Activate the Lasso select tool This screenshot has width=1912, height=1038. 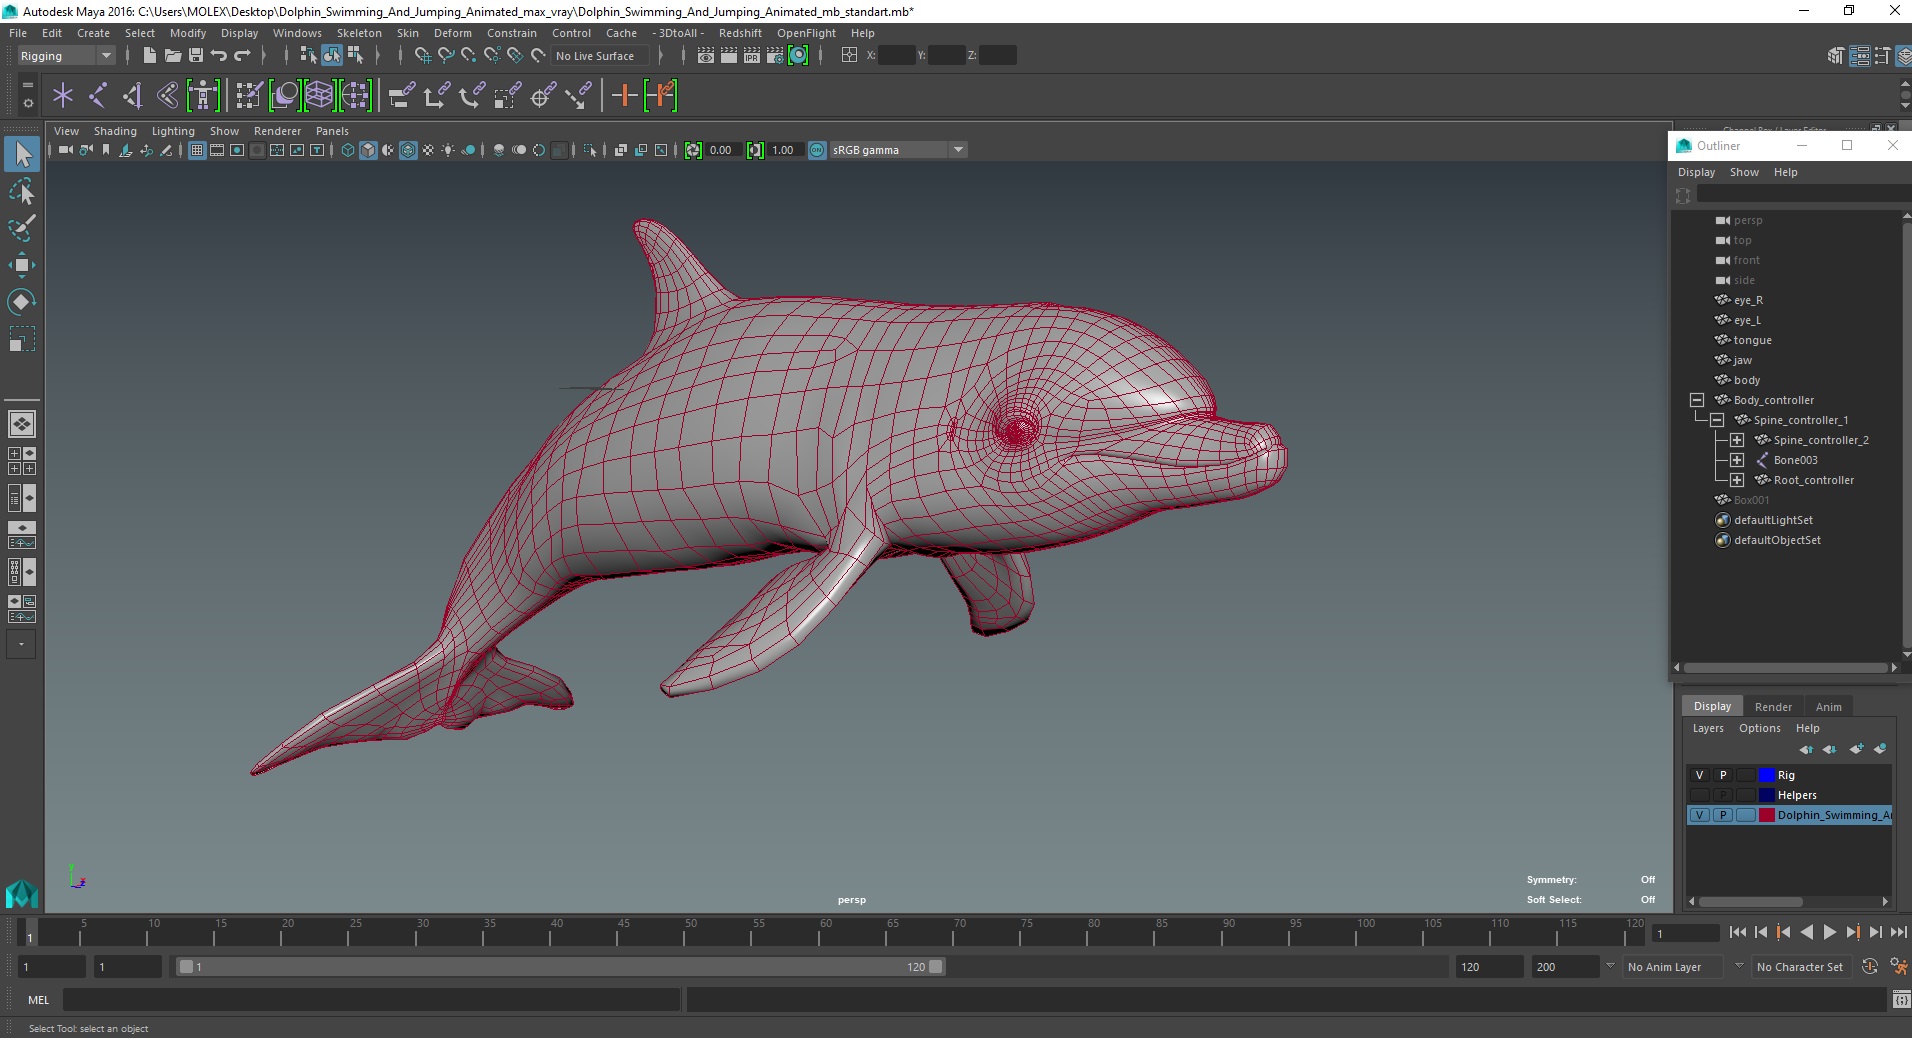[21, 191]
